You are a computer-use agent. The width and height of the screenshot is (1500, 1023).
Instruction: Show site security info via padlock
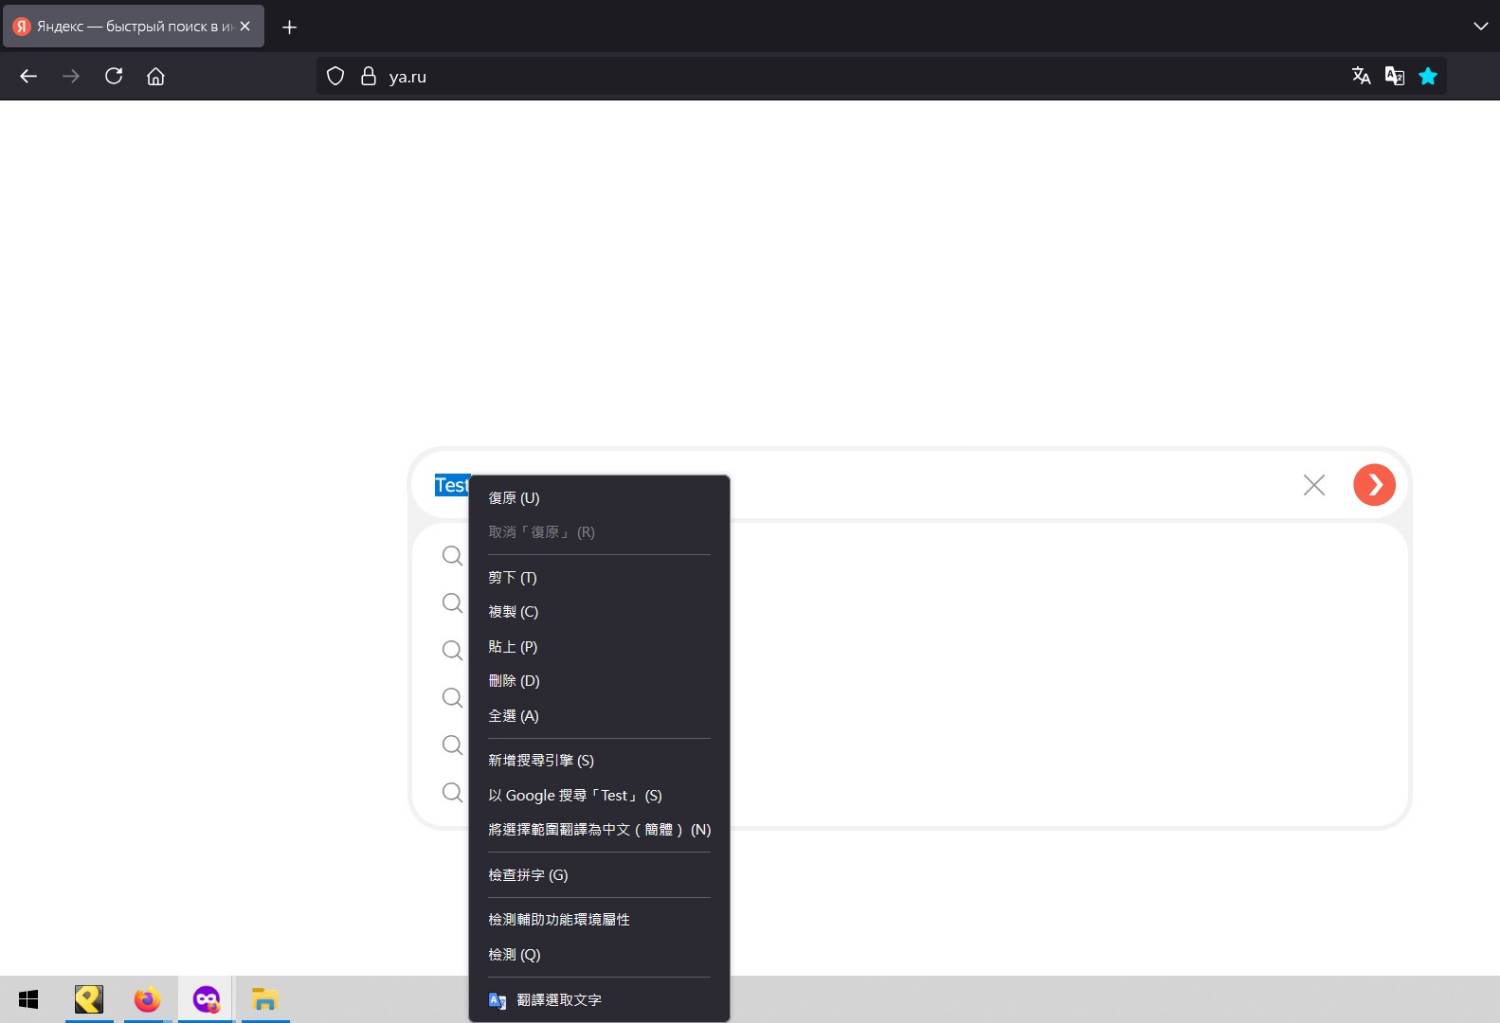click(x=368, y=76)
